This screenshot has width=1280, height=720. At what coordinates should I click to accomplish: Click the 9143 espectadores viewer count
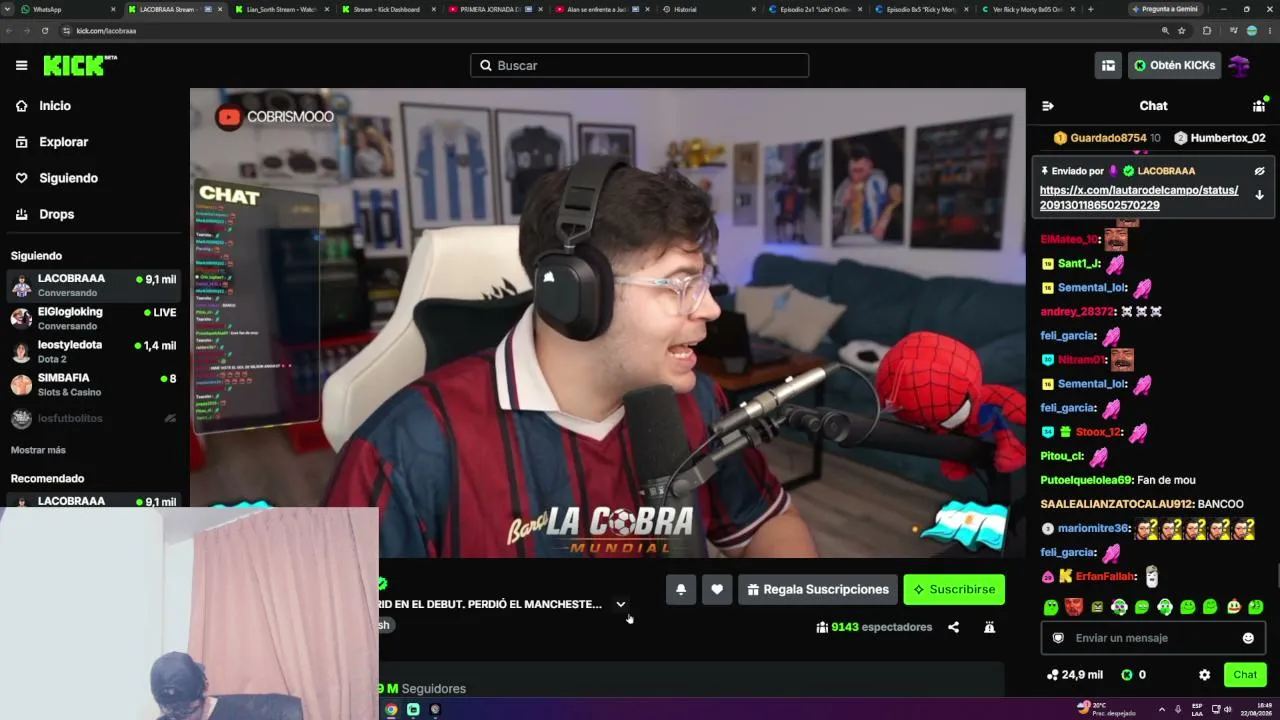coord(874,627)
